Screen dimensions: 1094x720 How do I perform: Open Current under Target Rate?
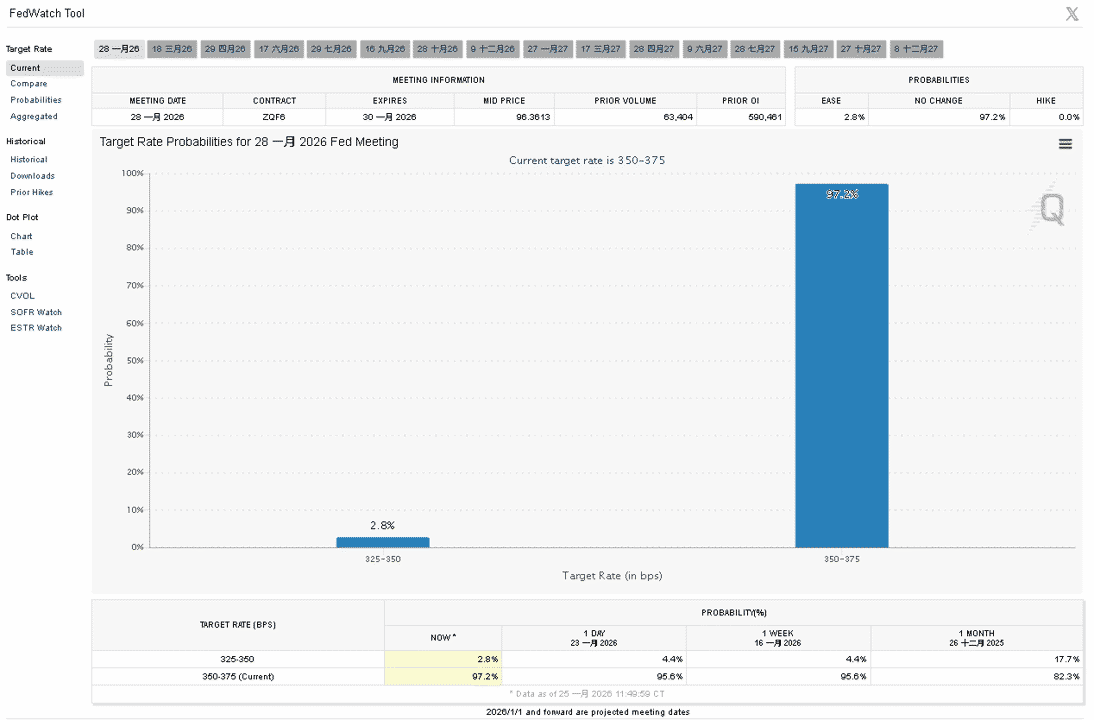click(x=45, y=68)
